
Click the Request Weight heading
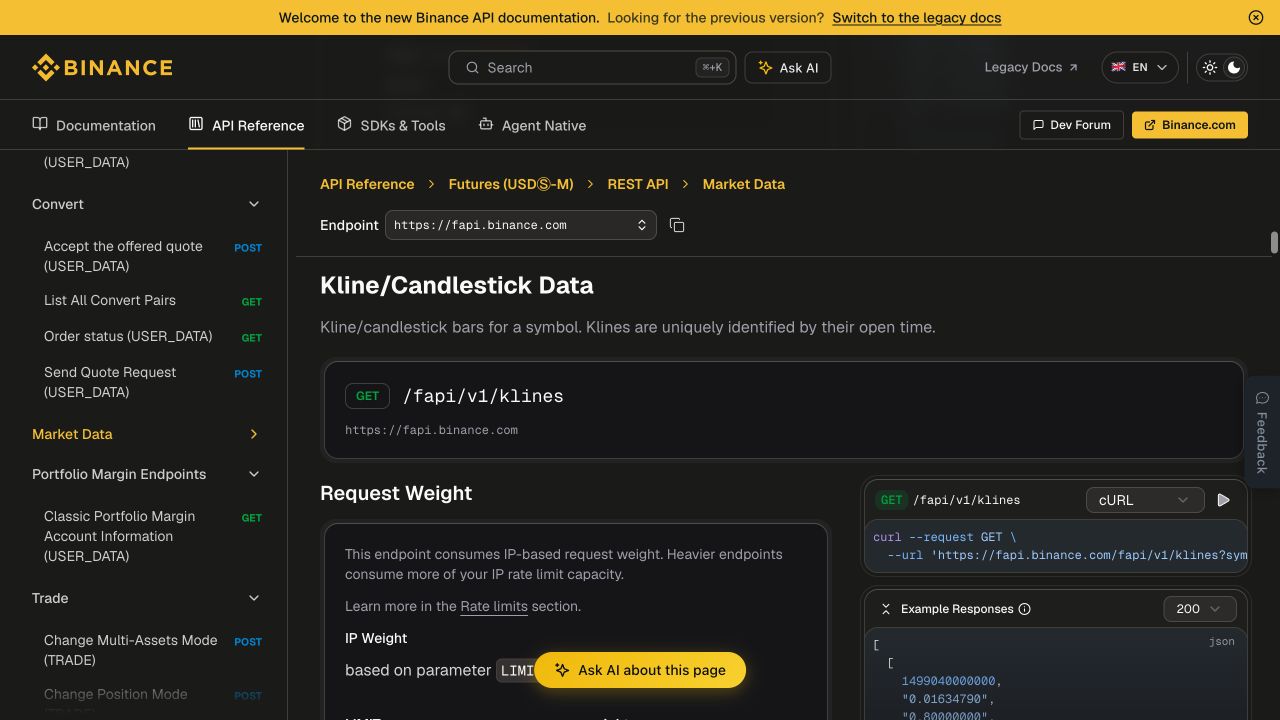point(396,493)
